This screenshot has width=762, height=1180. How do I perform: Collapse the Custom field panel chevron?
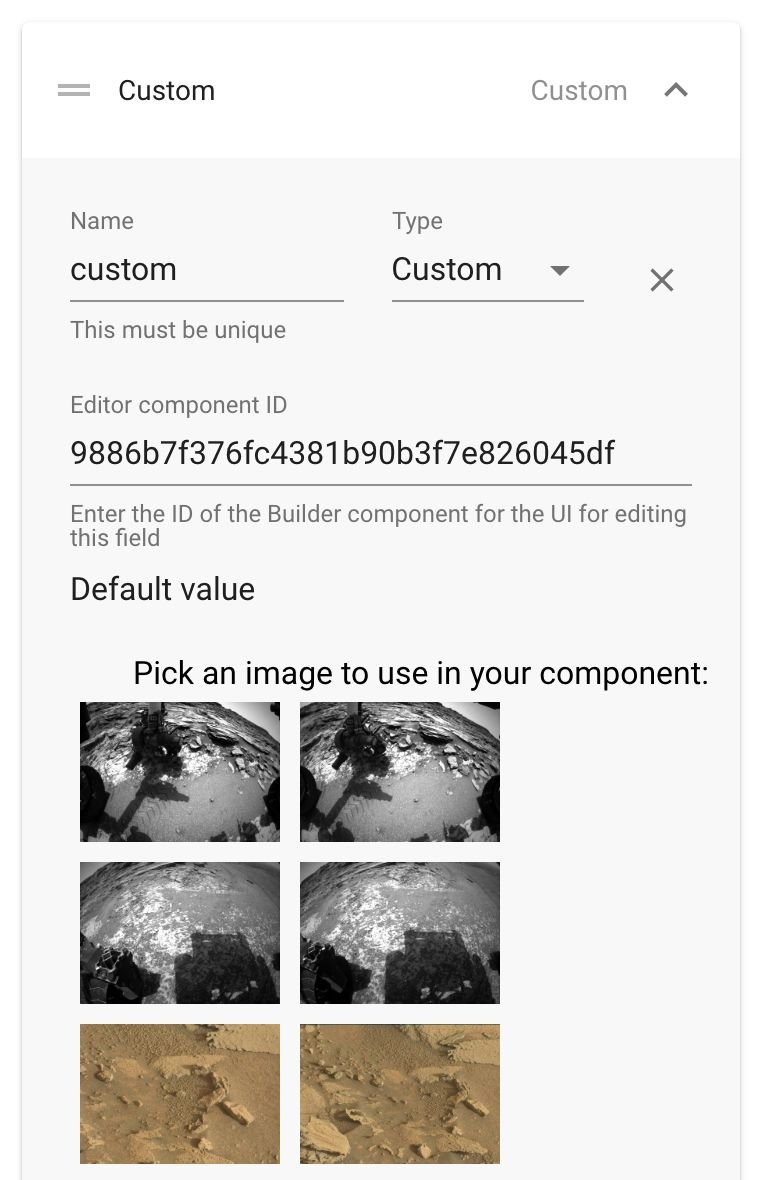[x=676, y=91]
